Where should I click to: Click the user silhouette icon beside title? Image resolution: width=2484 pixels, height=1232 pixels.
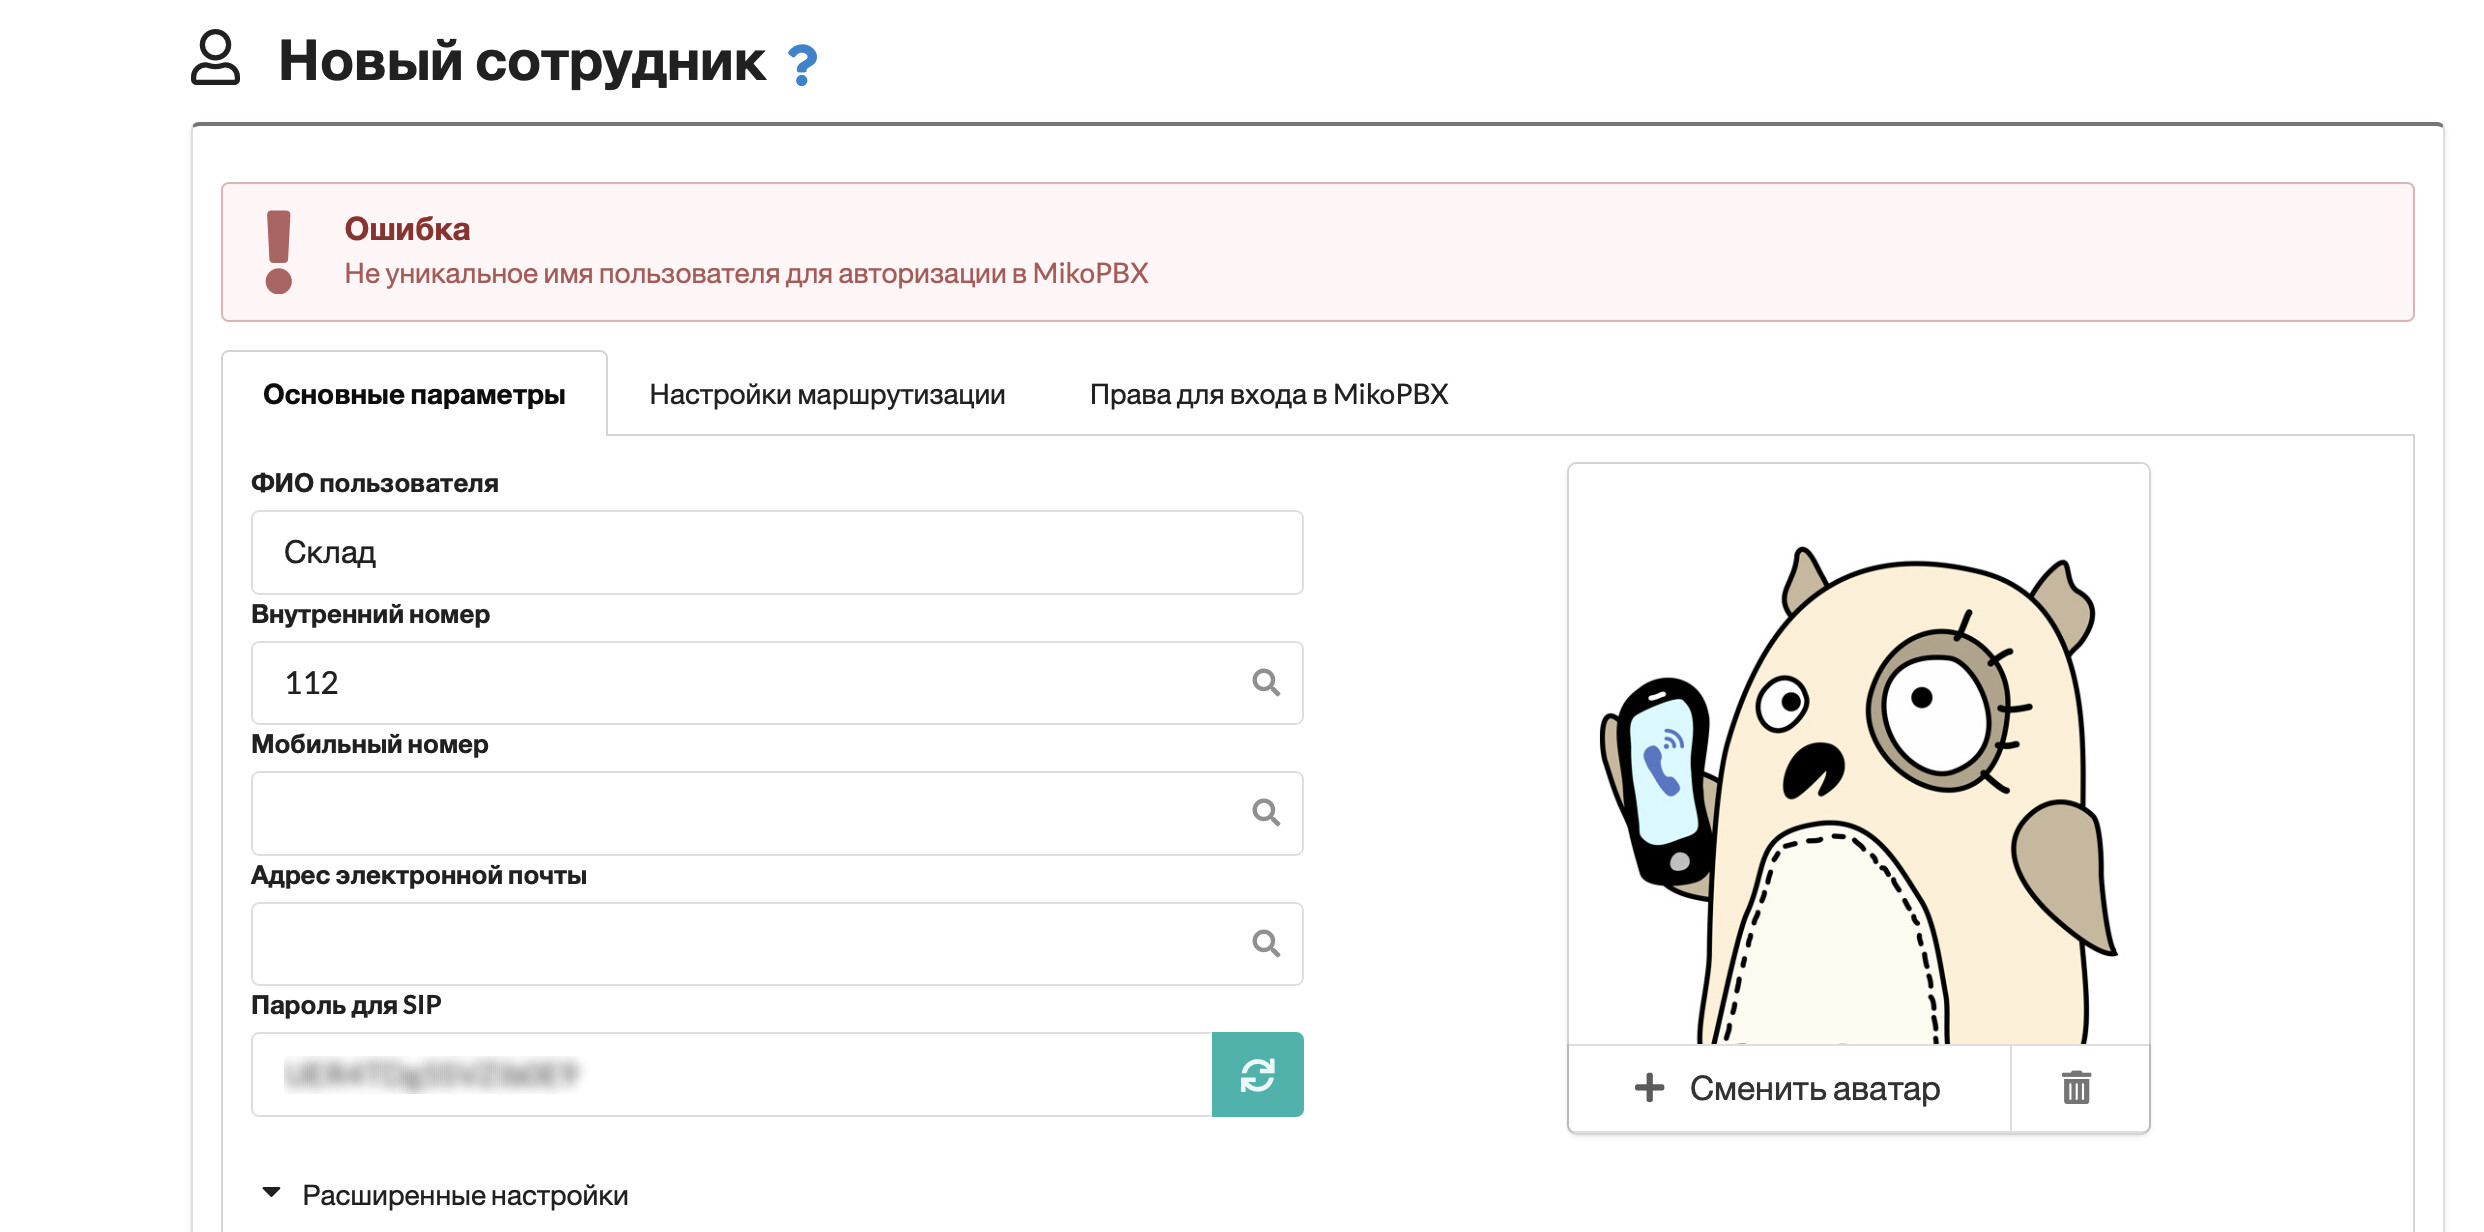(x=216, y=58)
